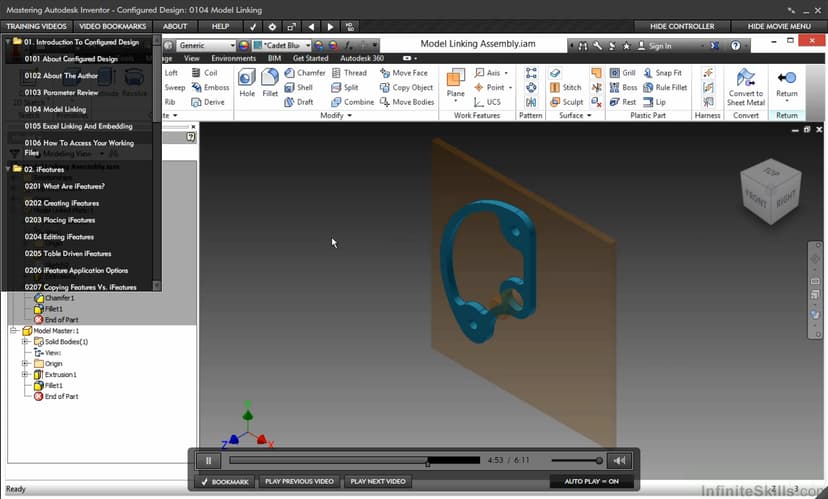Select Fillet1 under Model Master:1
Viewport: 828px width, 499px height.
[53, 386]
